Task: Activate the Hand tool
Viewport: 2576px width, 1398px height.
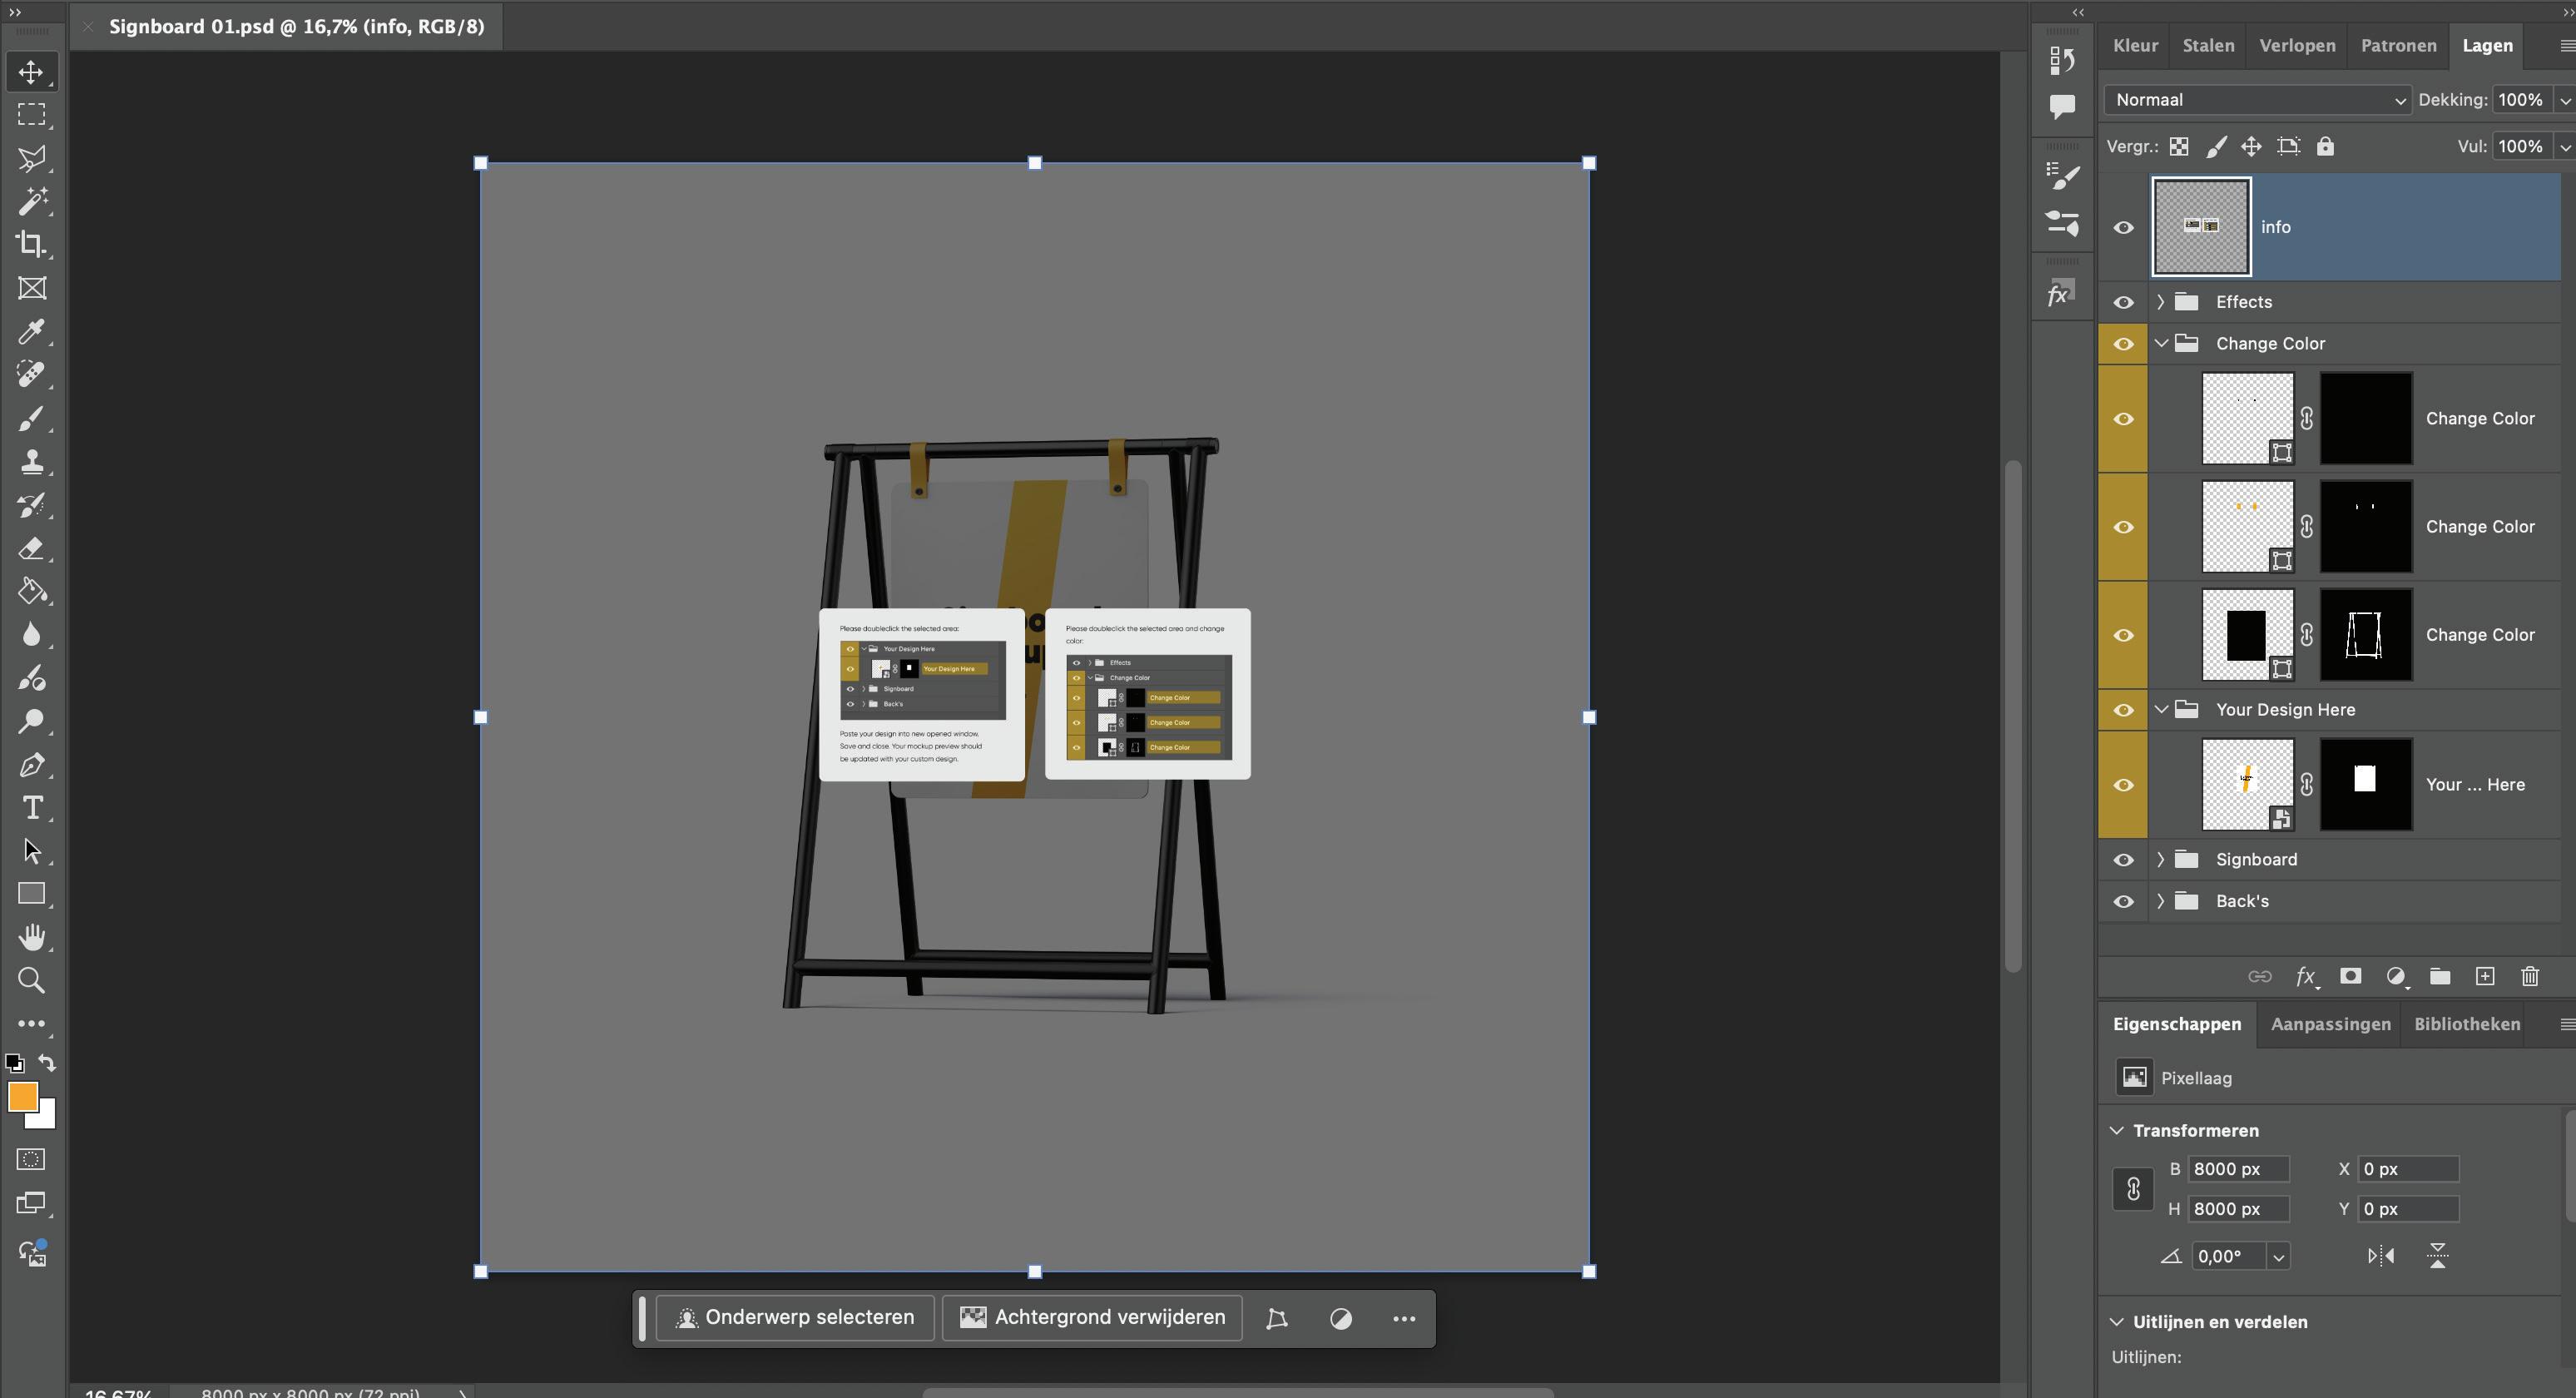Action: pos(32,937)
